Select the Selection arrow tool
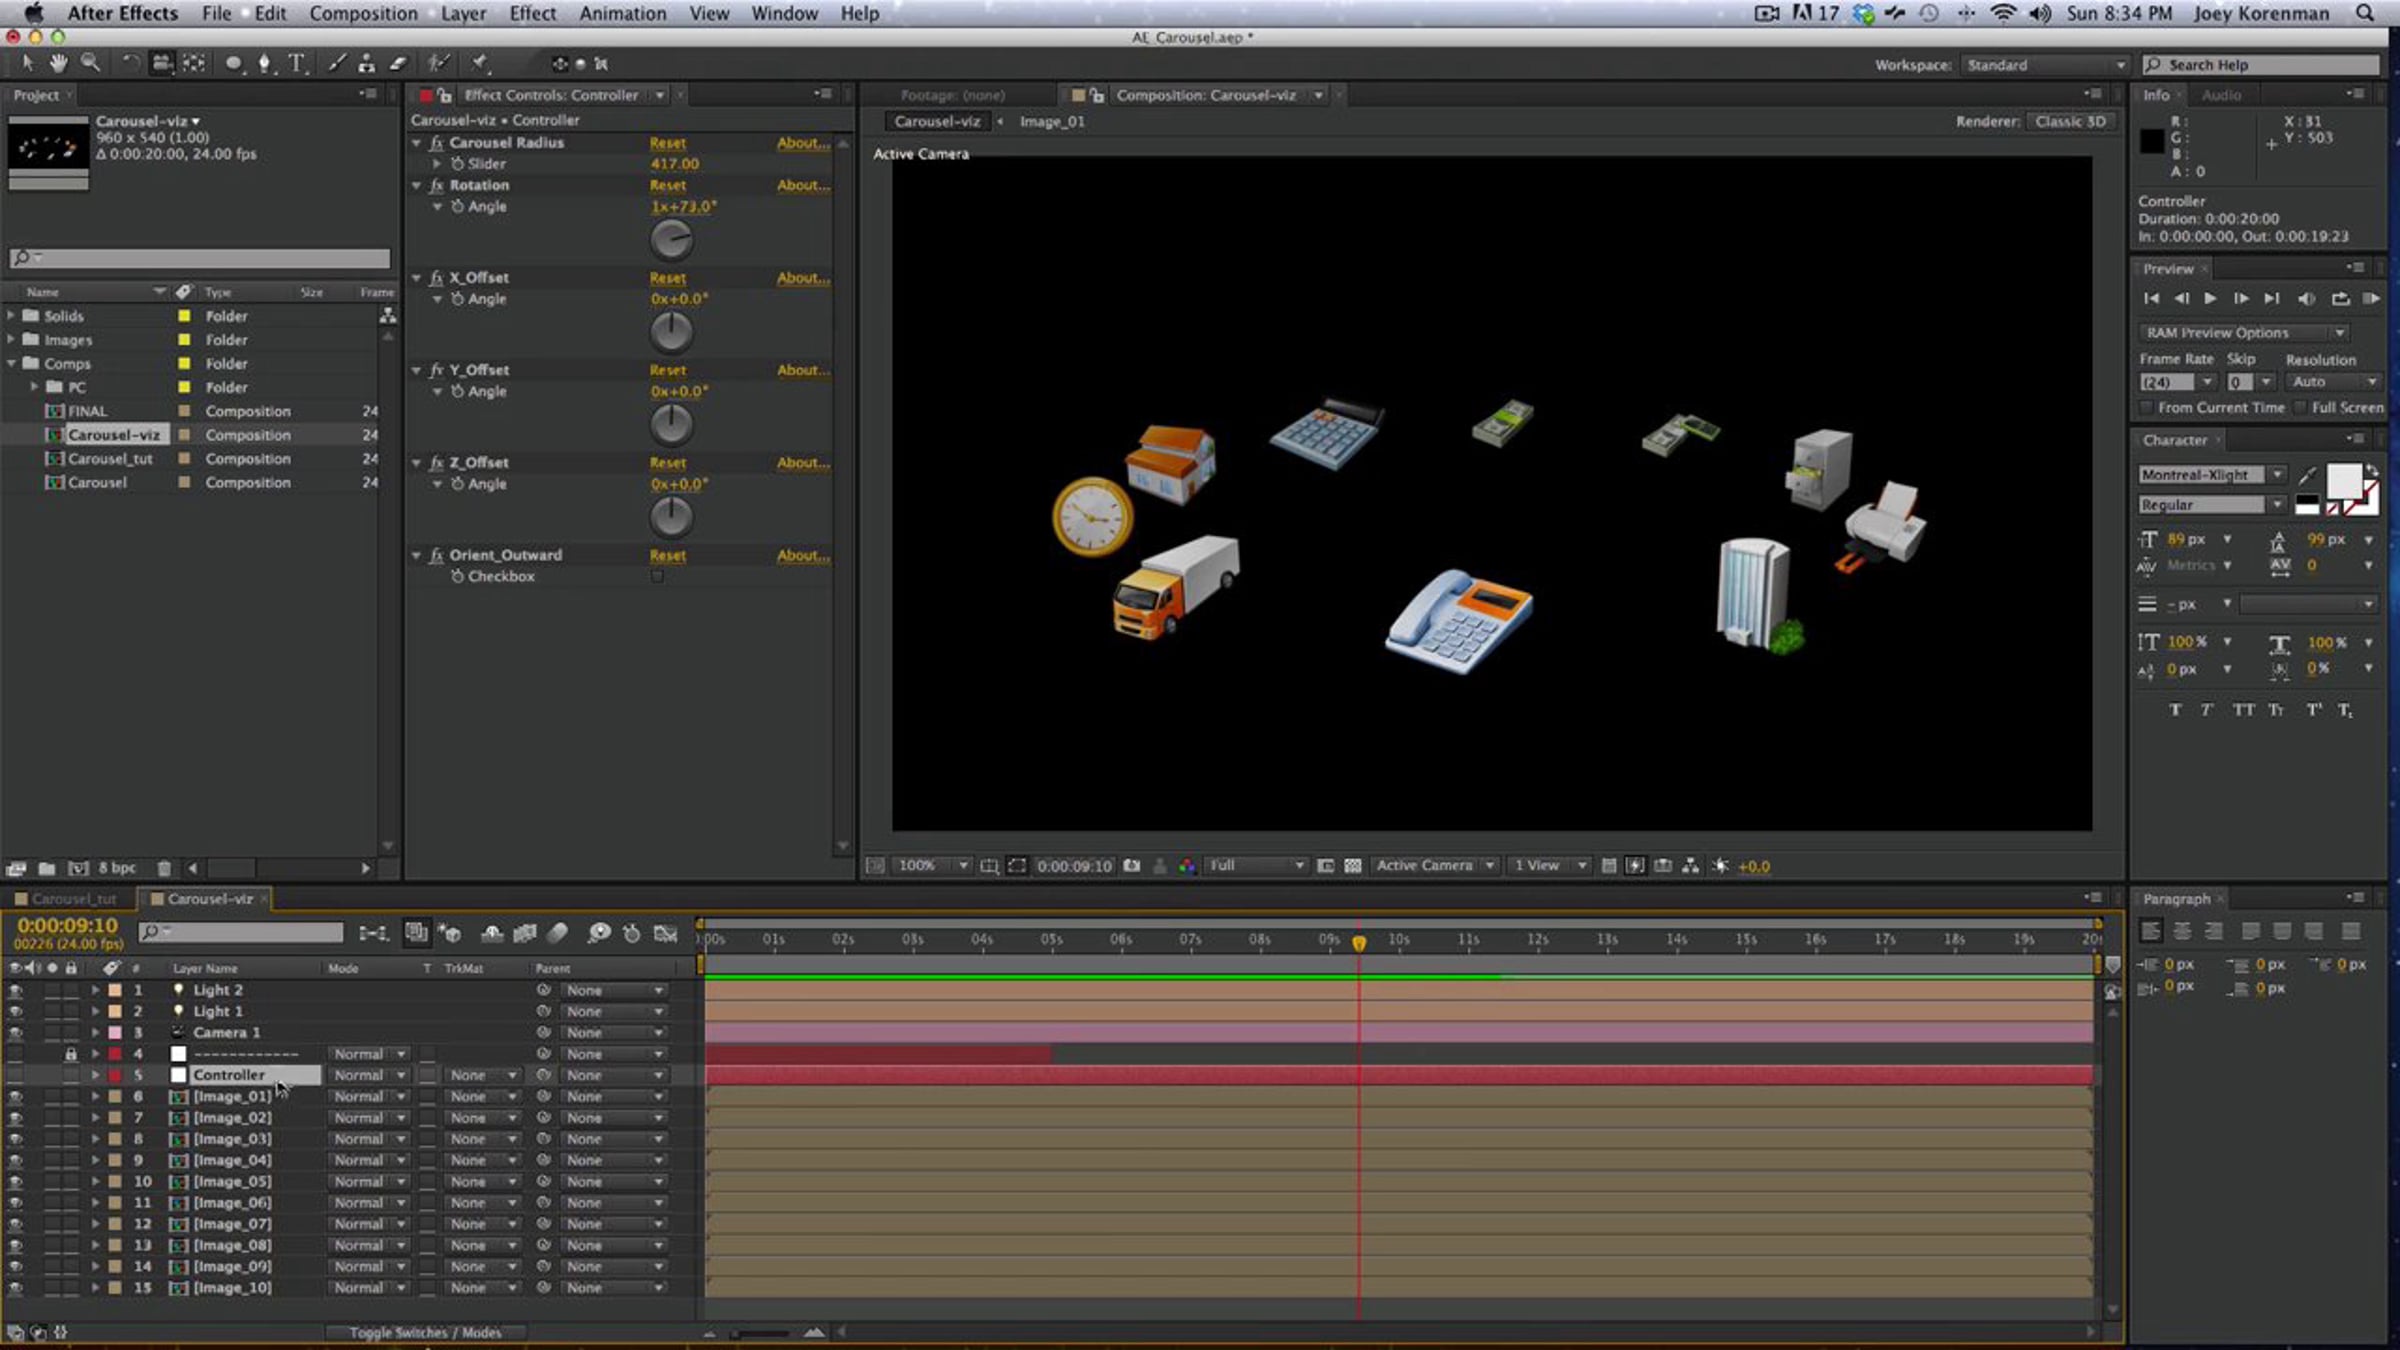This screenshot has width=2400, height=1350. coord(27,63)
